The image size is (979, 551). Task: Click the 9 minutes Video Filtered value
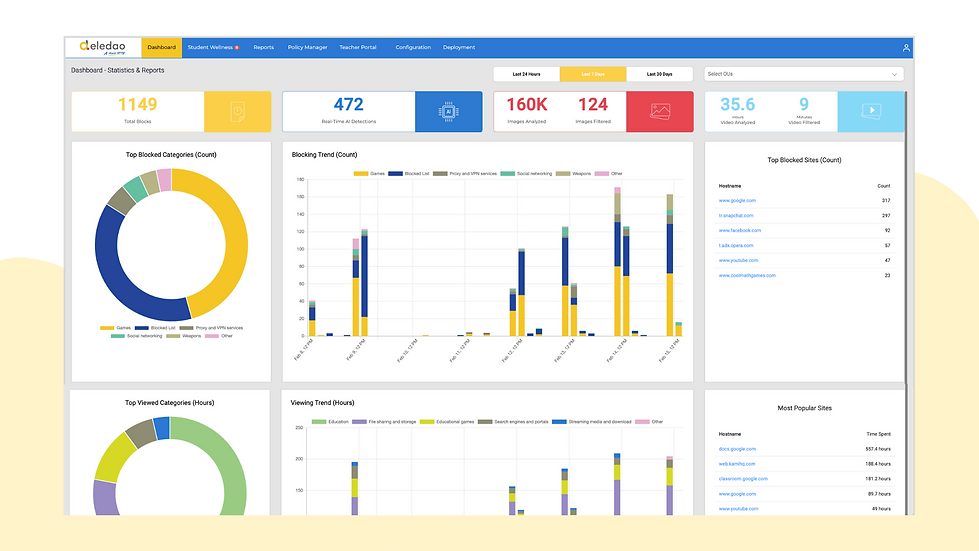pos(804,104)
